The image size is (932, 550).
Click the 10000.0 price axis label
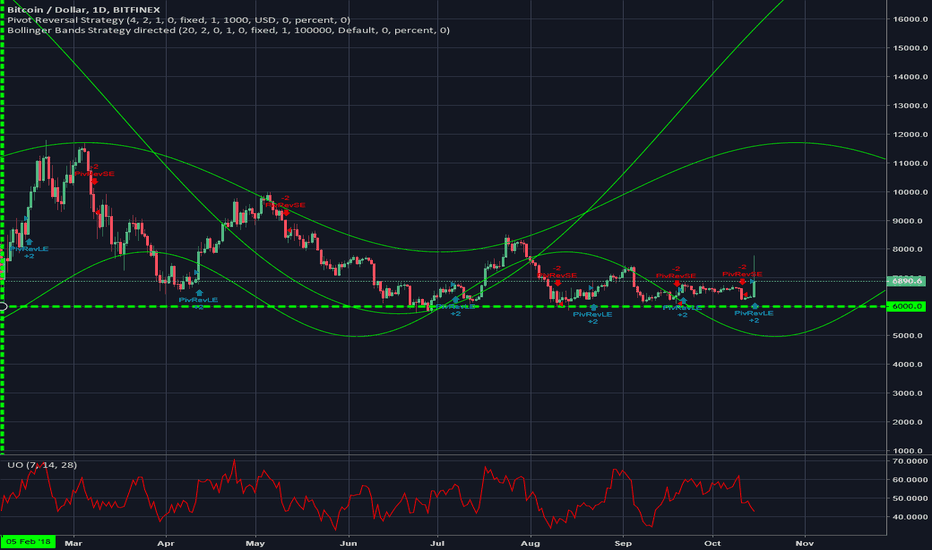click(x=910, y=192)
